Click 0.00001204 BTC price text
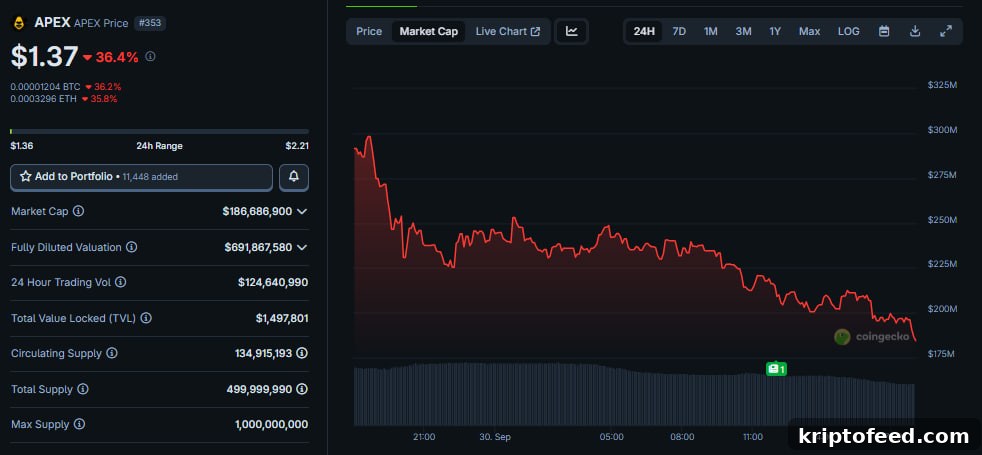 point(46,87)
